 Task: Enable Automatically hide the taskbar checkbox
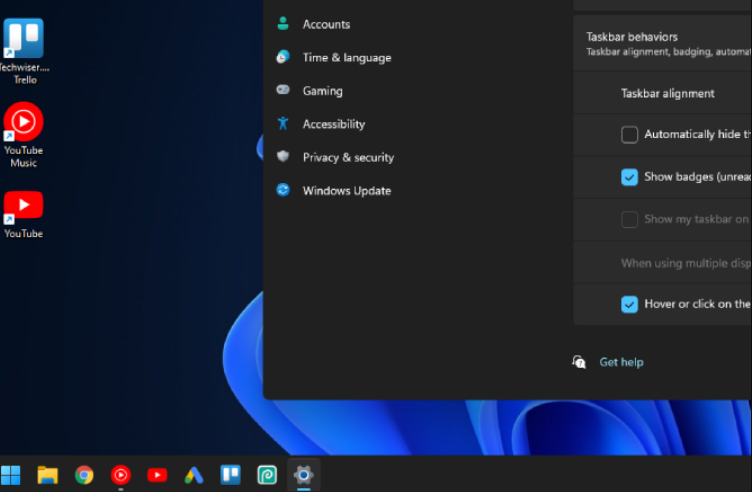coord(629,135)
